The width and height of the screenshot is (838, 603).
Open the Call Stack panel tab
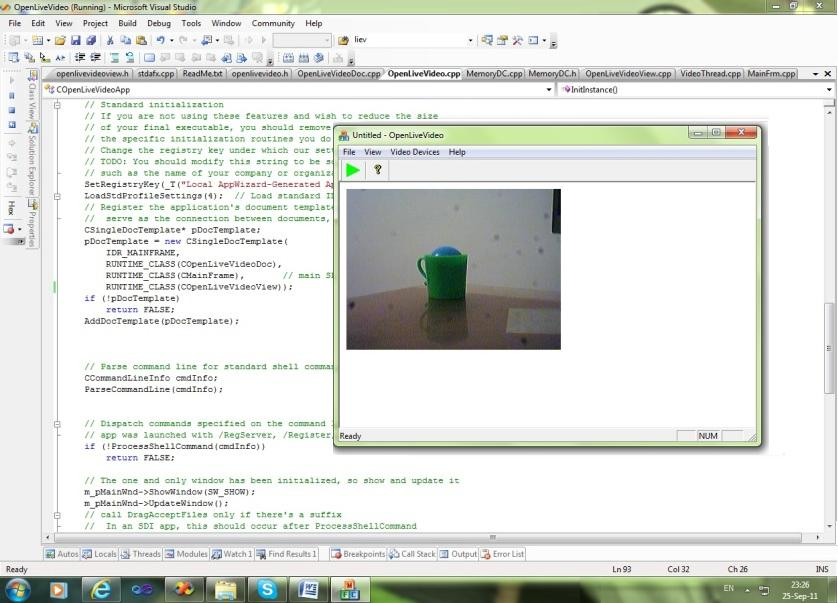pyautogui.click(x=412, y=554)
